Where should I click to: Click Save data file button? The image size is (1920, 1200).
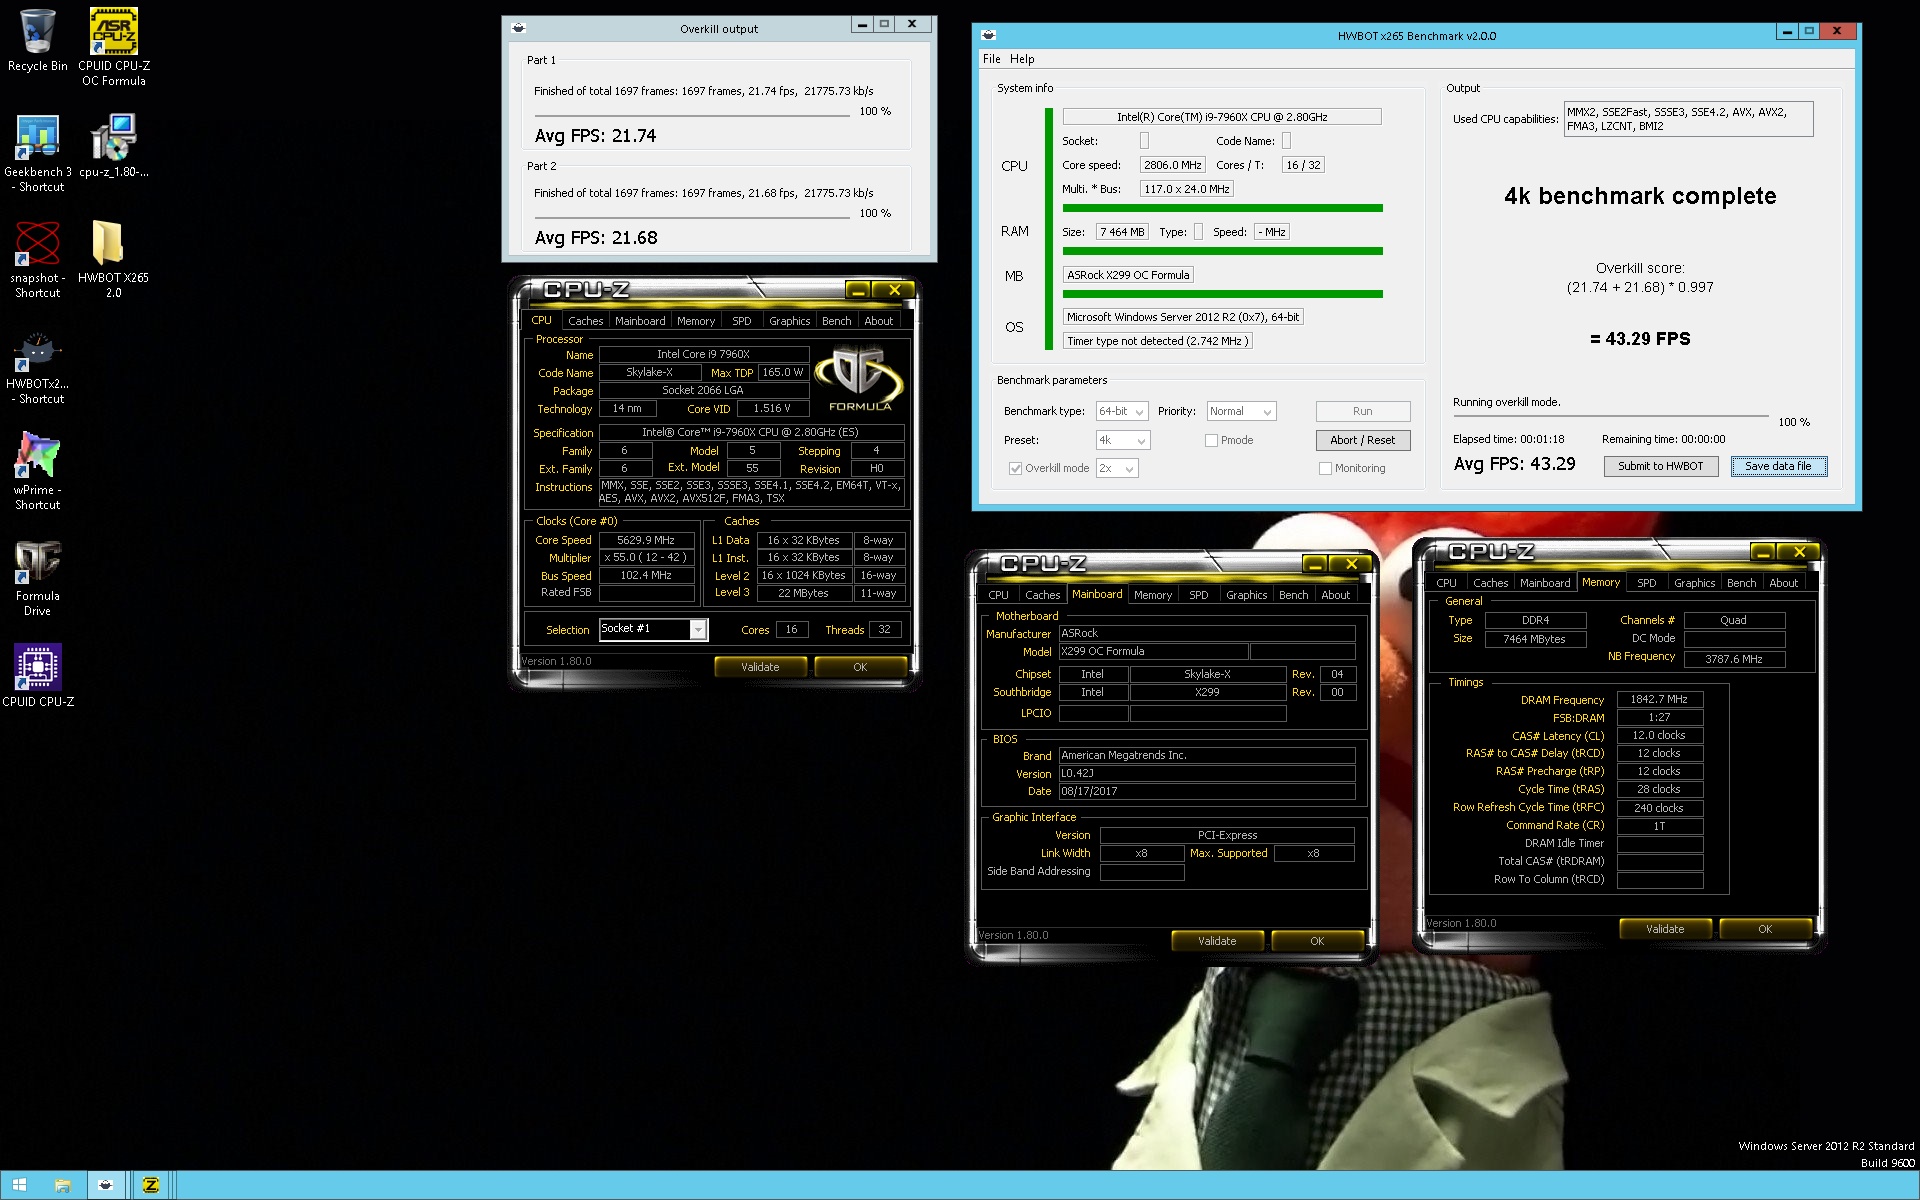coord(1778,466)
